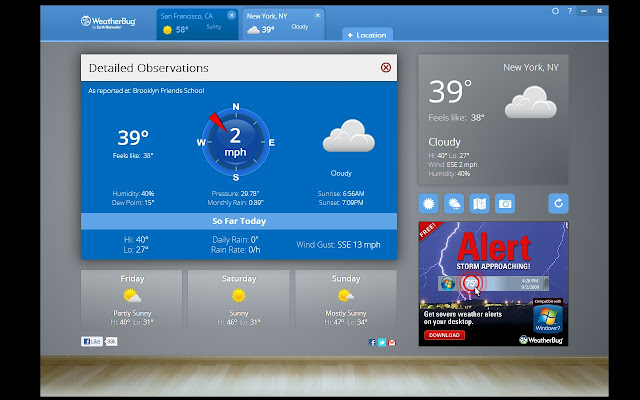The width and height of the screenshot is (640, 400).
Task: Click the Dew Point: 15° reading
Action: (x=133, y=202)
